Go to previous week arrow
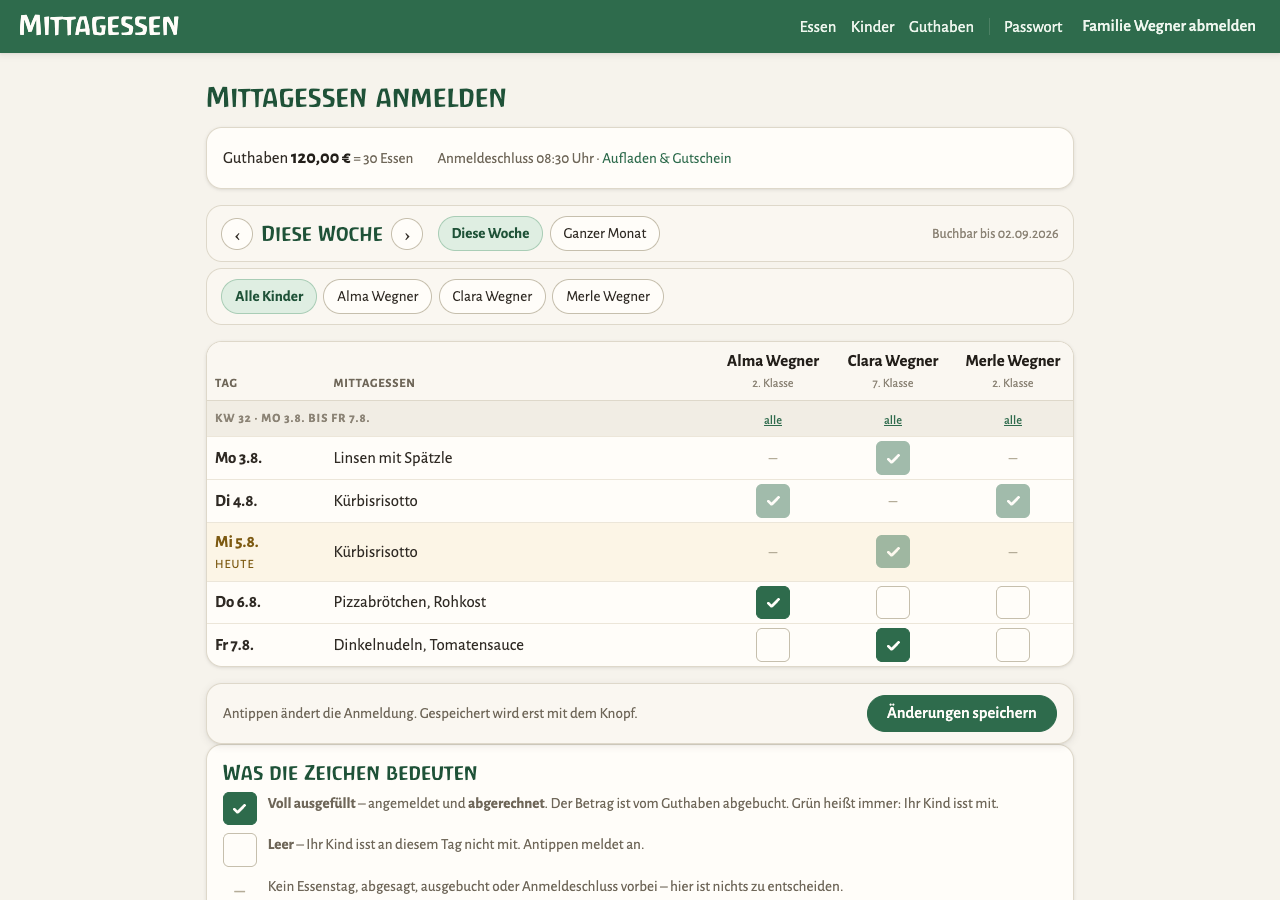Screen dimensions: 1280x900 237,234
